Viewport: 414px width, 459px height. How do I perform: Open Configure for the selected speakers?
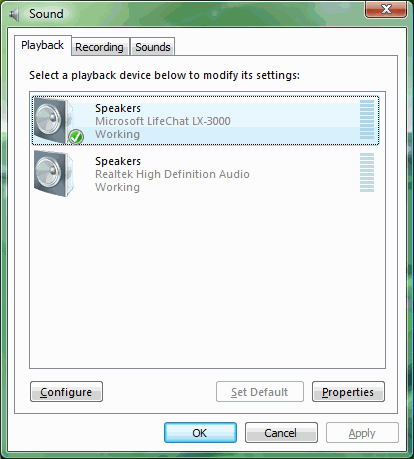click(x=66, y=392)
